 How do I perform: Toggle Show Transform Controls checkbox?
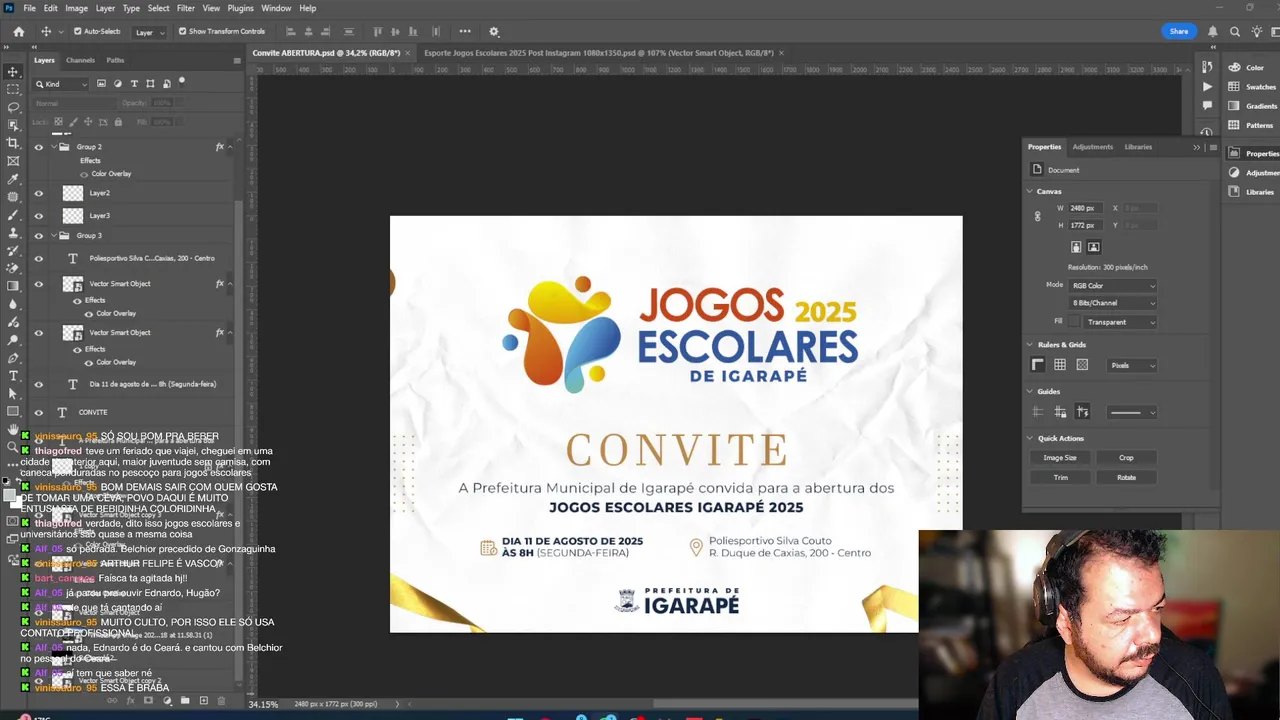pyautogui.click(x=182, y=31)
